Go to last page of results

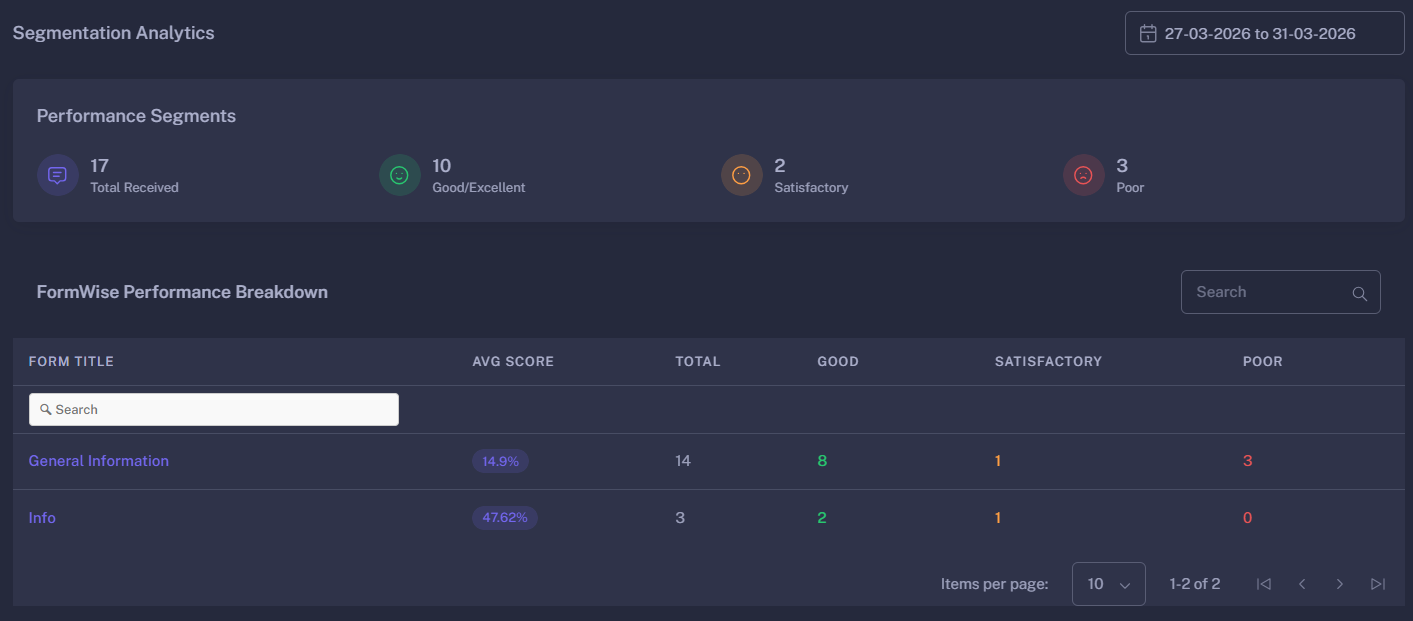(1378, 584)
